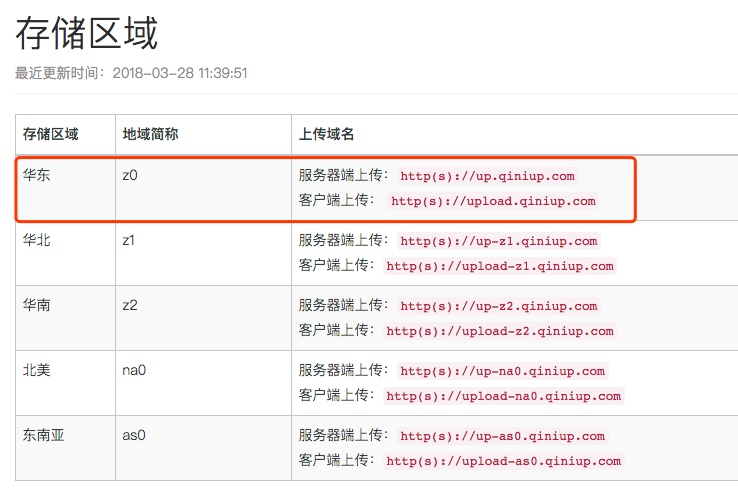Viewport: 738px width, 495px height.
Task: Click the http(s)://up-na0.qiniup.com URL
Action: [502, 371]
